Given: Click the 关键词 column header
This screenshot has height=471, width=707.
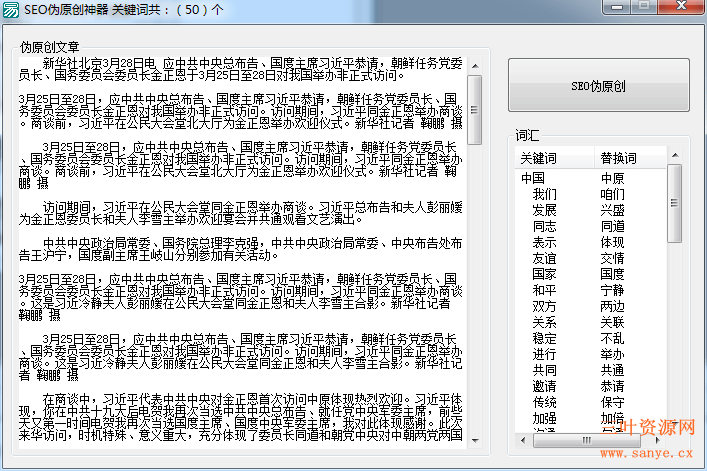Looking at the screenshot, I should point(555,158).
